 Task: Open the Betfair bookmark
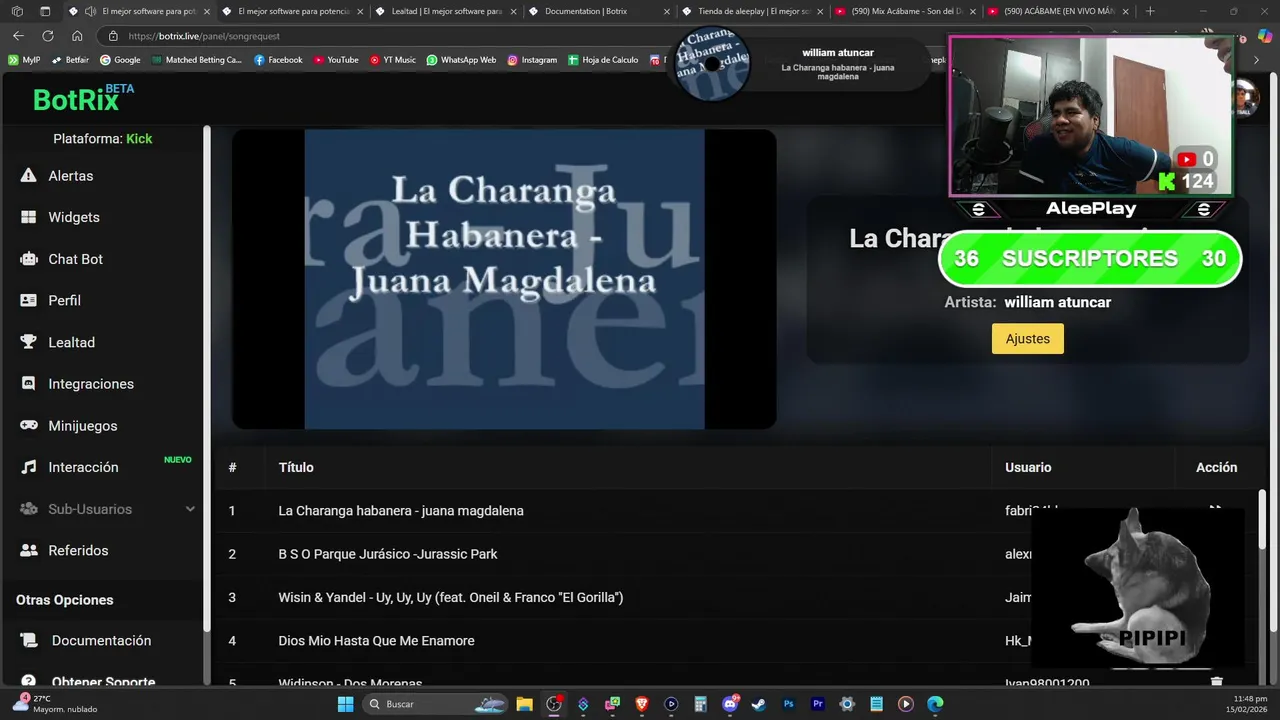pos(70,60)
